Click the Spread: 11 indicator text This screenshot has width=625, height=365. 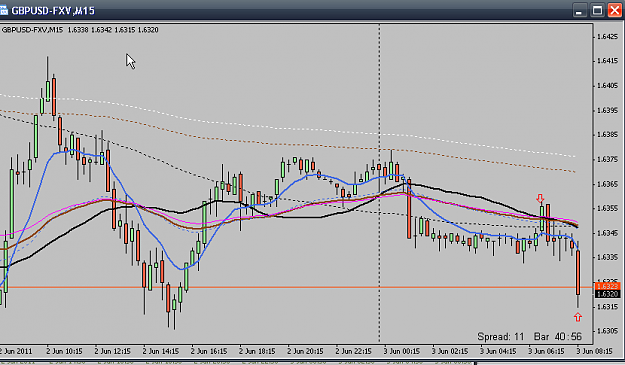[501, 337]
